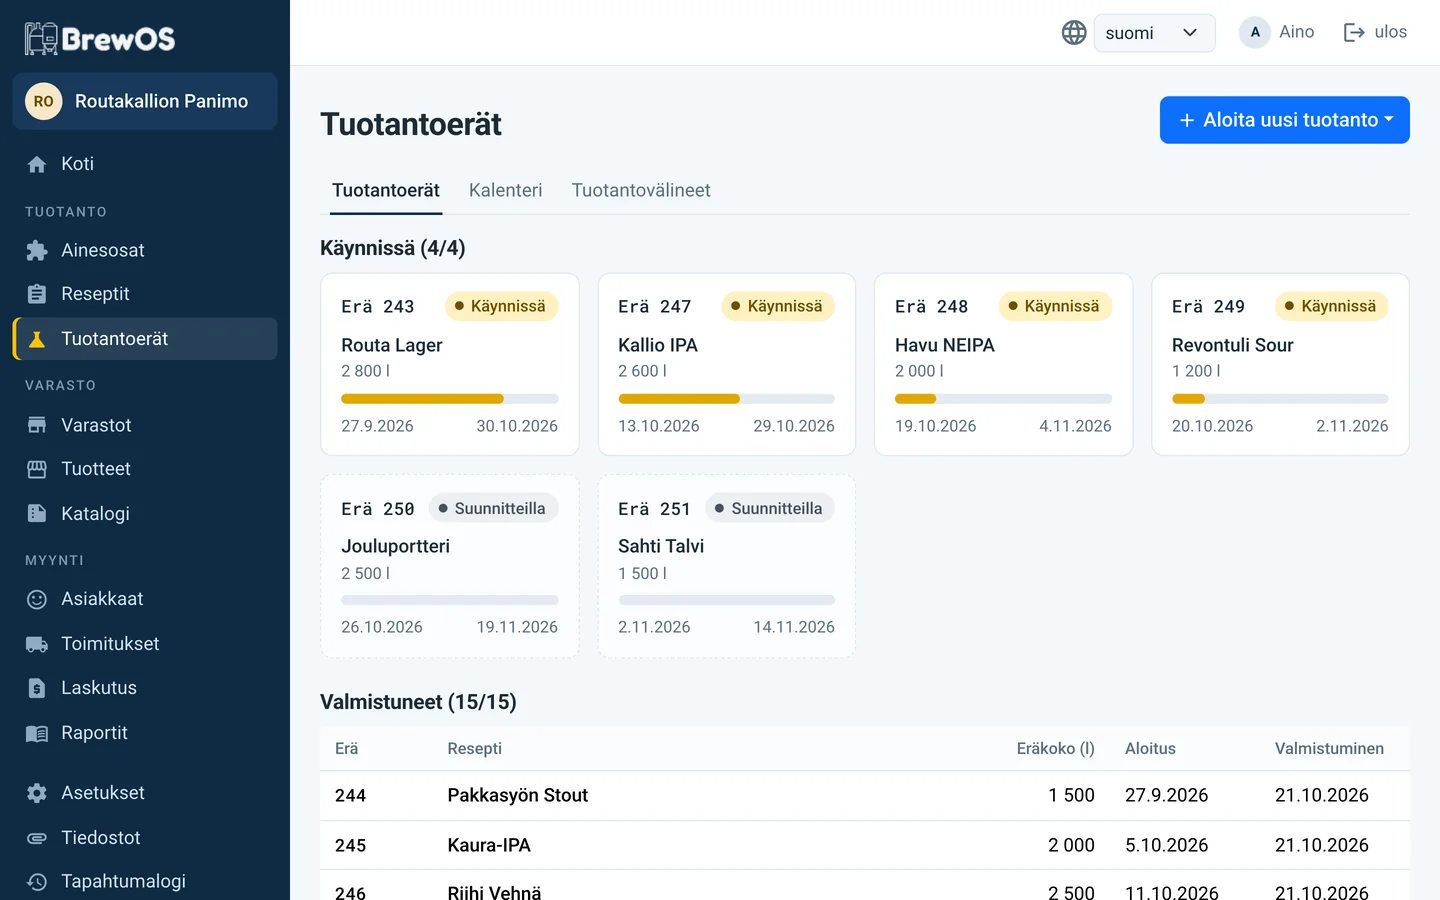The image size is (1440, 900).
Task: Click the Käynnissä (4/4) section heading
Action: 393,248
